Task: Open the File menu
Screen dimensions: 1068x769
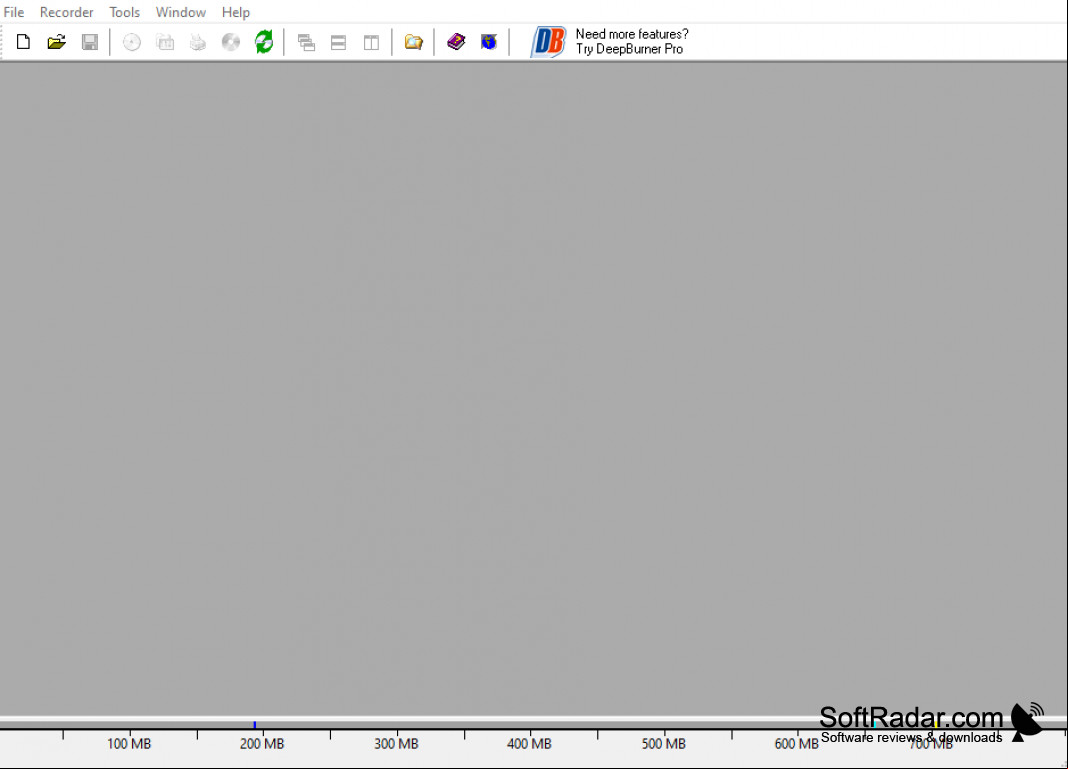Action: [14, 12]
